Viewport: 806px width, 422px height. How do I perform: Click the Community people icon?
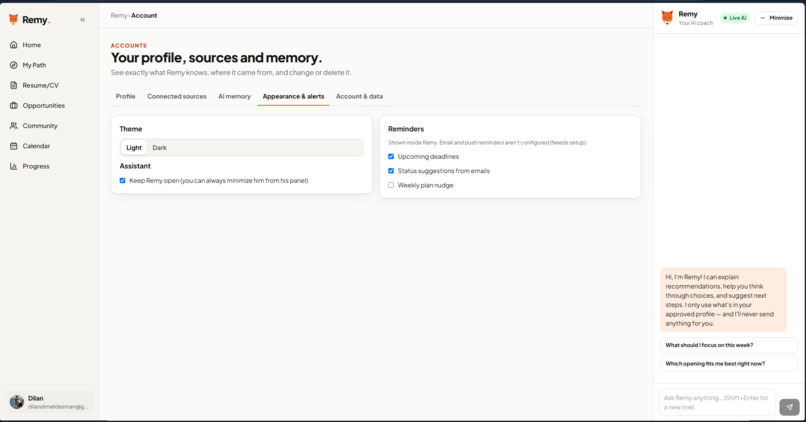coord(14,125)
